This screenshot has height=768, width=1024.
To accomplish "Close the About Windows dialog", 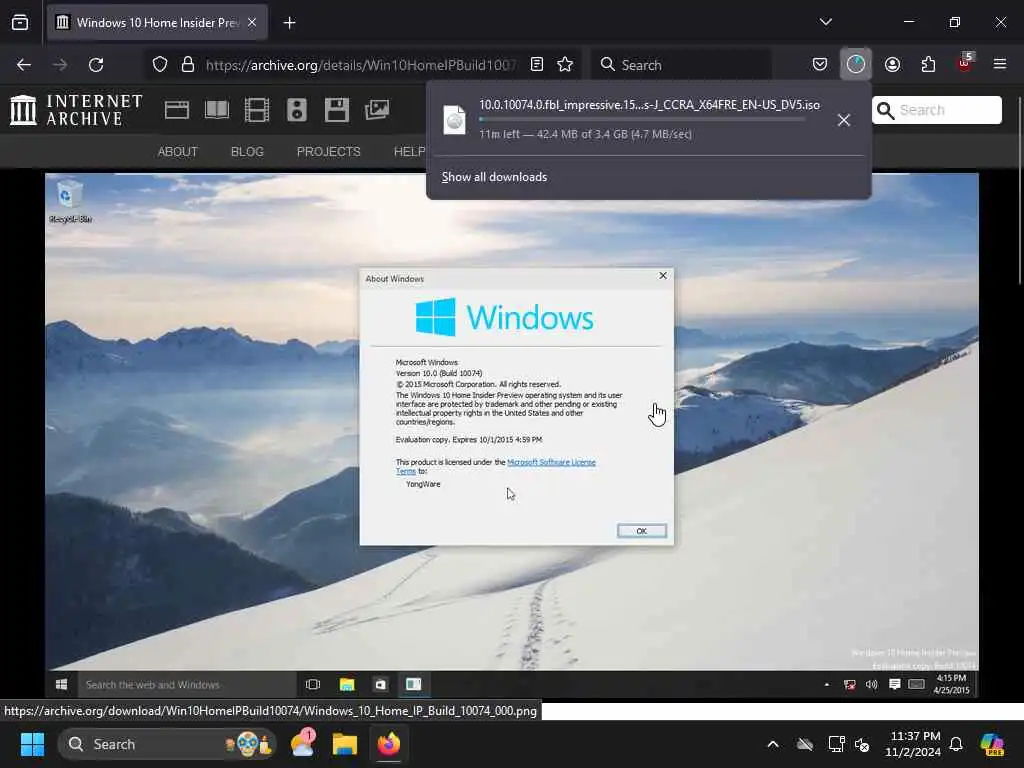I will point(663,276).
